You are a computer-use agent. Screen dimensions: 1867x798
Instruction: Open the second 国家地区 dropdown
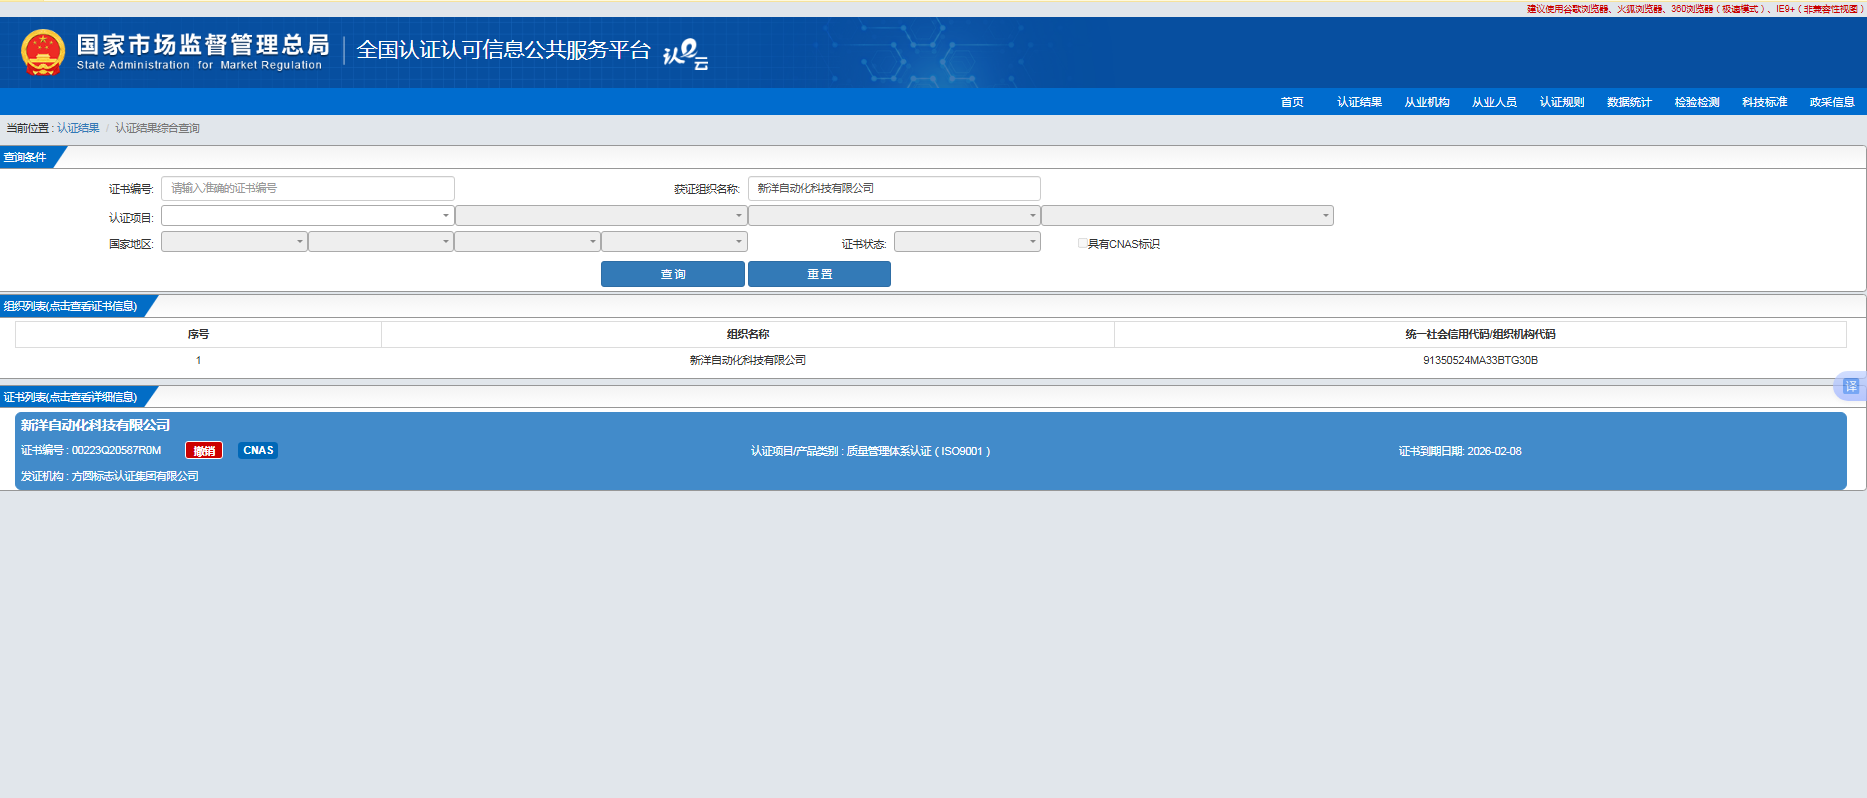[x=381, y=242]
